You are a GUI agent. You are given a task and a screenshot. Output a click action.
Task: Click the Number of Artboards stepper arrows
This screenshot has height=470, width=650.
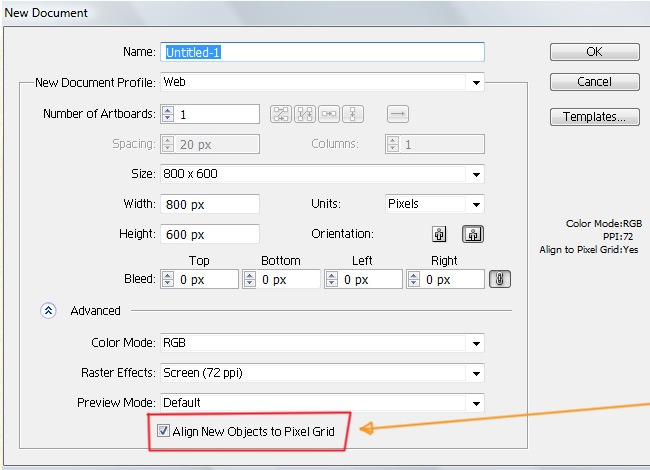coord(168,114)
